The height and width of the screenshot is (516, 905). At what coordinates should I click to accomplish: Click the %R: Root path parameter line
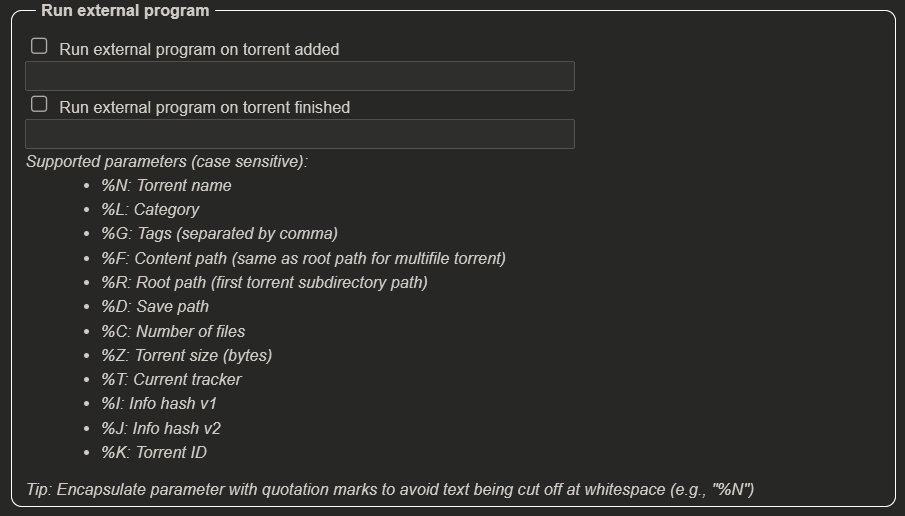pyautogui.click(x=264, y=283)
